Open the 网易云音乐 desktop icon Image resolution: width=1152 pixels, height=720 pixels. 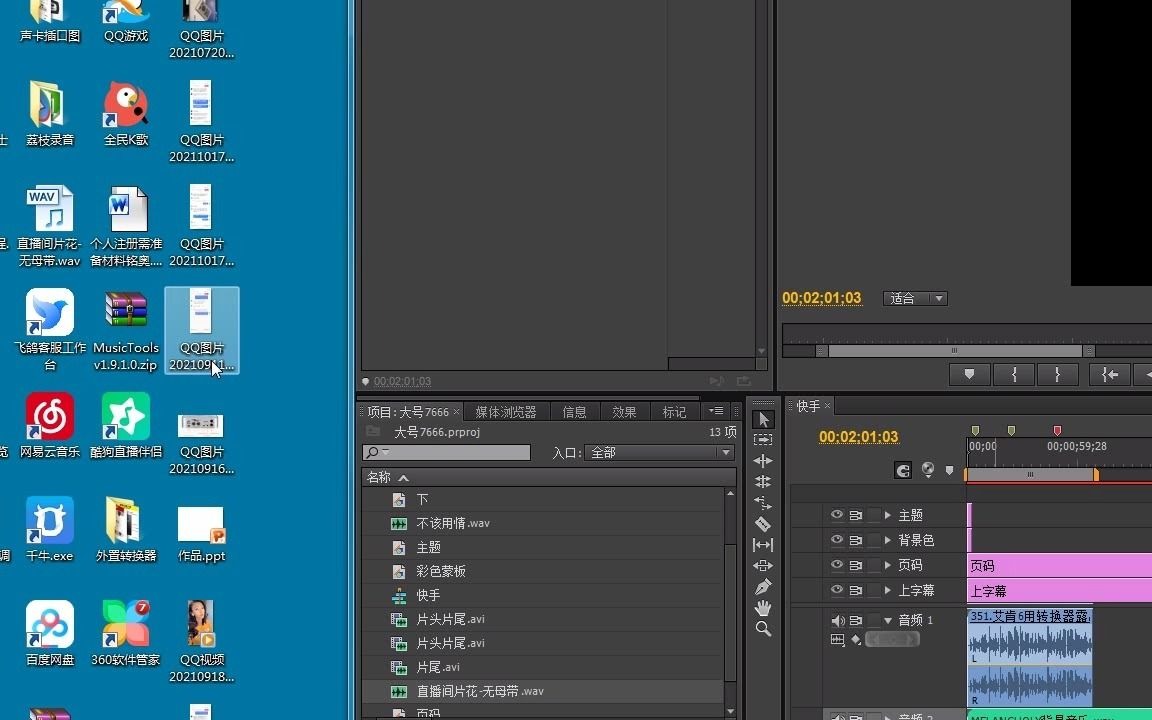49,418
